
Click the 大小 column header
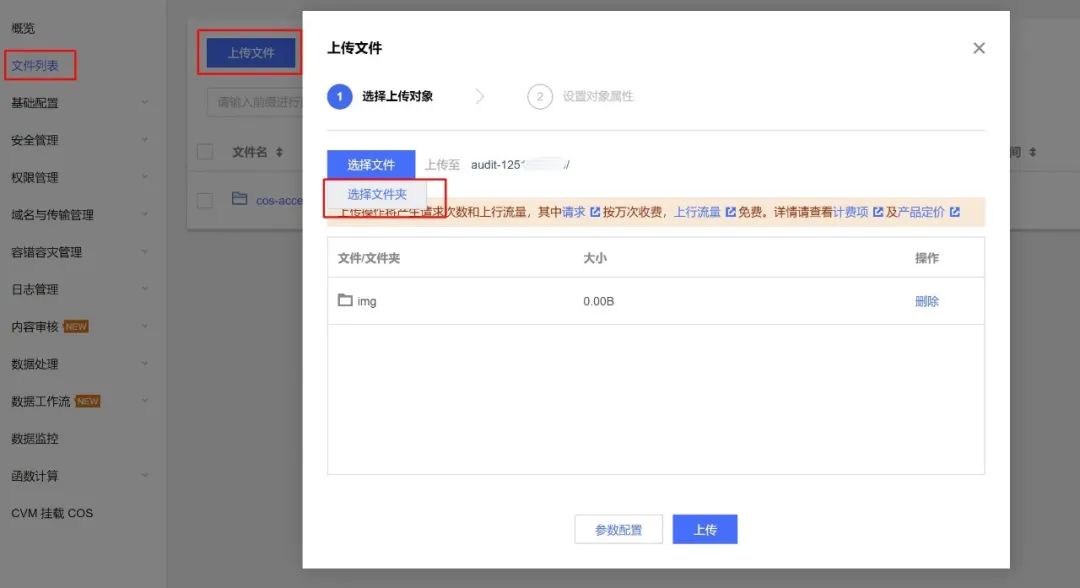pos(594,258)
